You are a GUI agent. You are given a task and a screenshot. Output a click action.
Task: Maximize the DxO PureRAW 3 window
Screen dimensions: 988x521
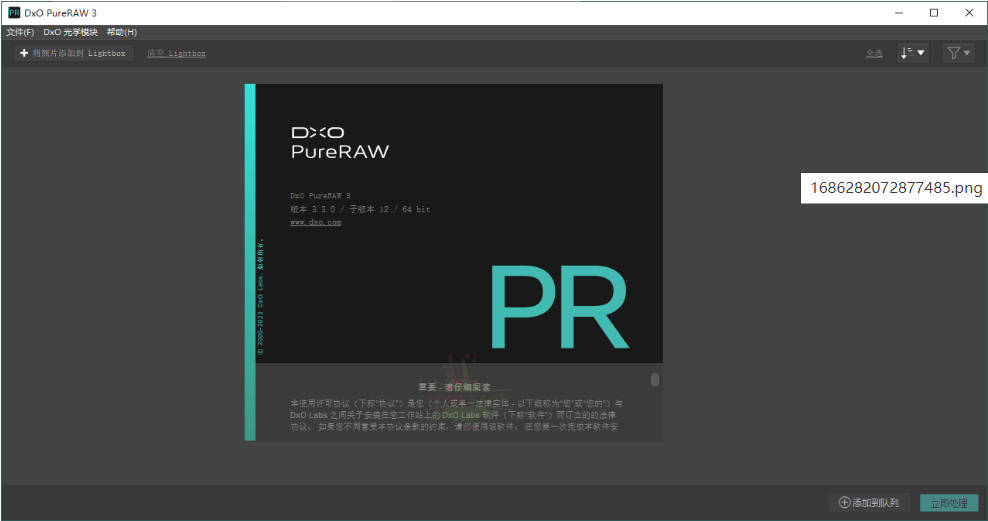point(934,13)
